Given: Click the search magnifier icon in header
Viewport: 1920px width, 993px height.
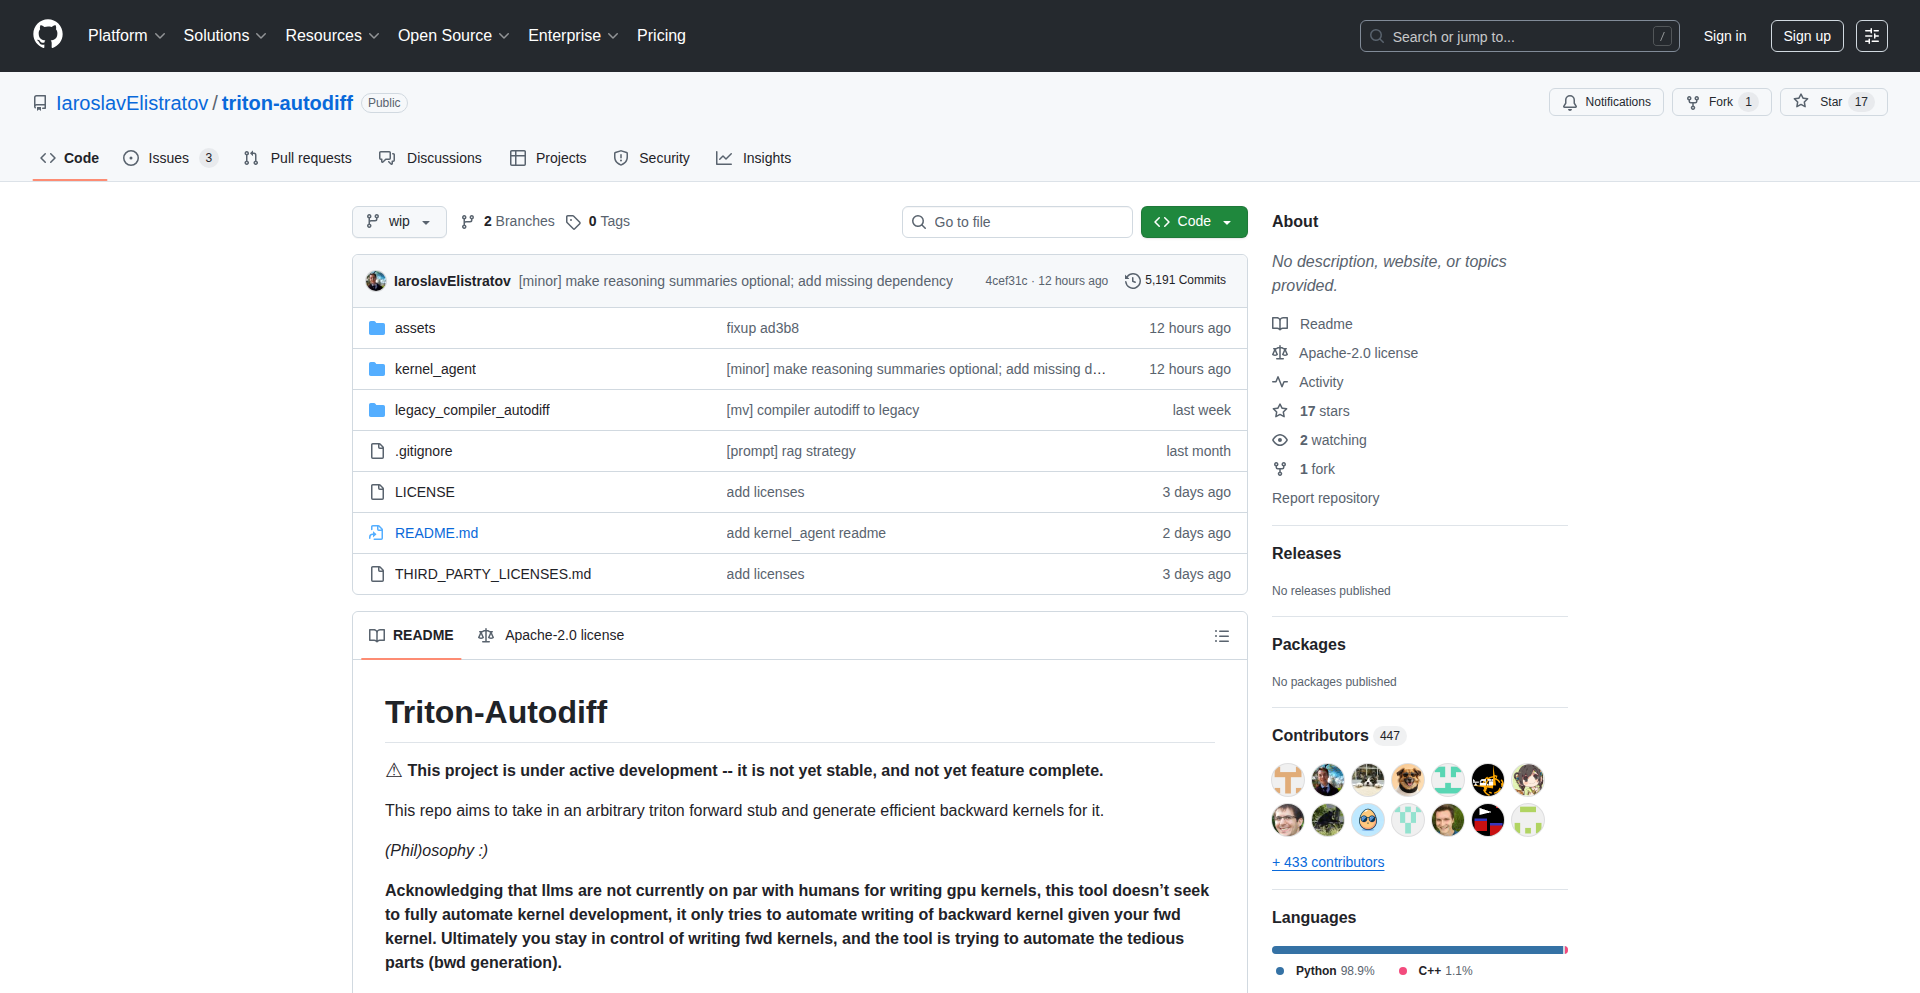Looking at the screenshot, I should click(x=1377, y=36).
